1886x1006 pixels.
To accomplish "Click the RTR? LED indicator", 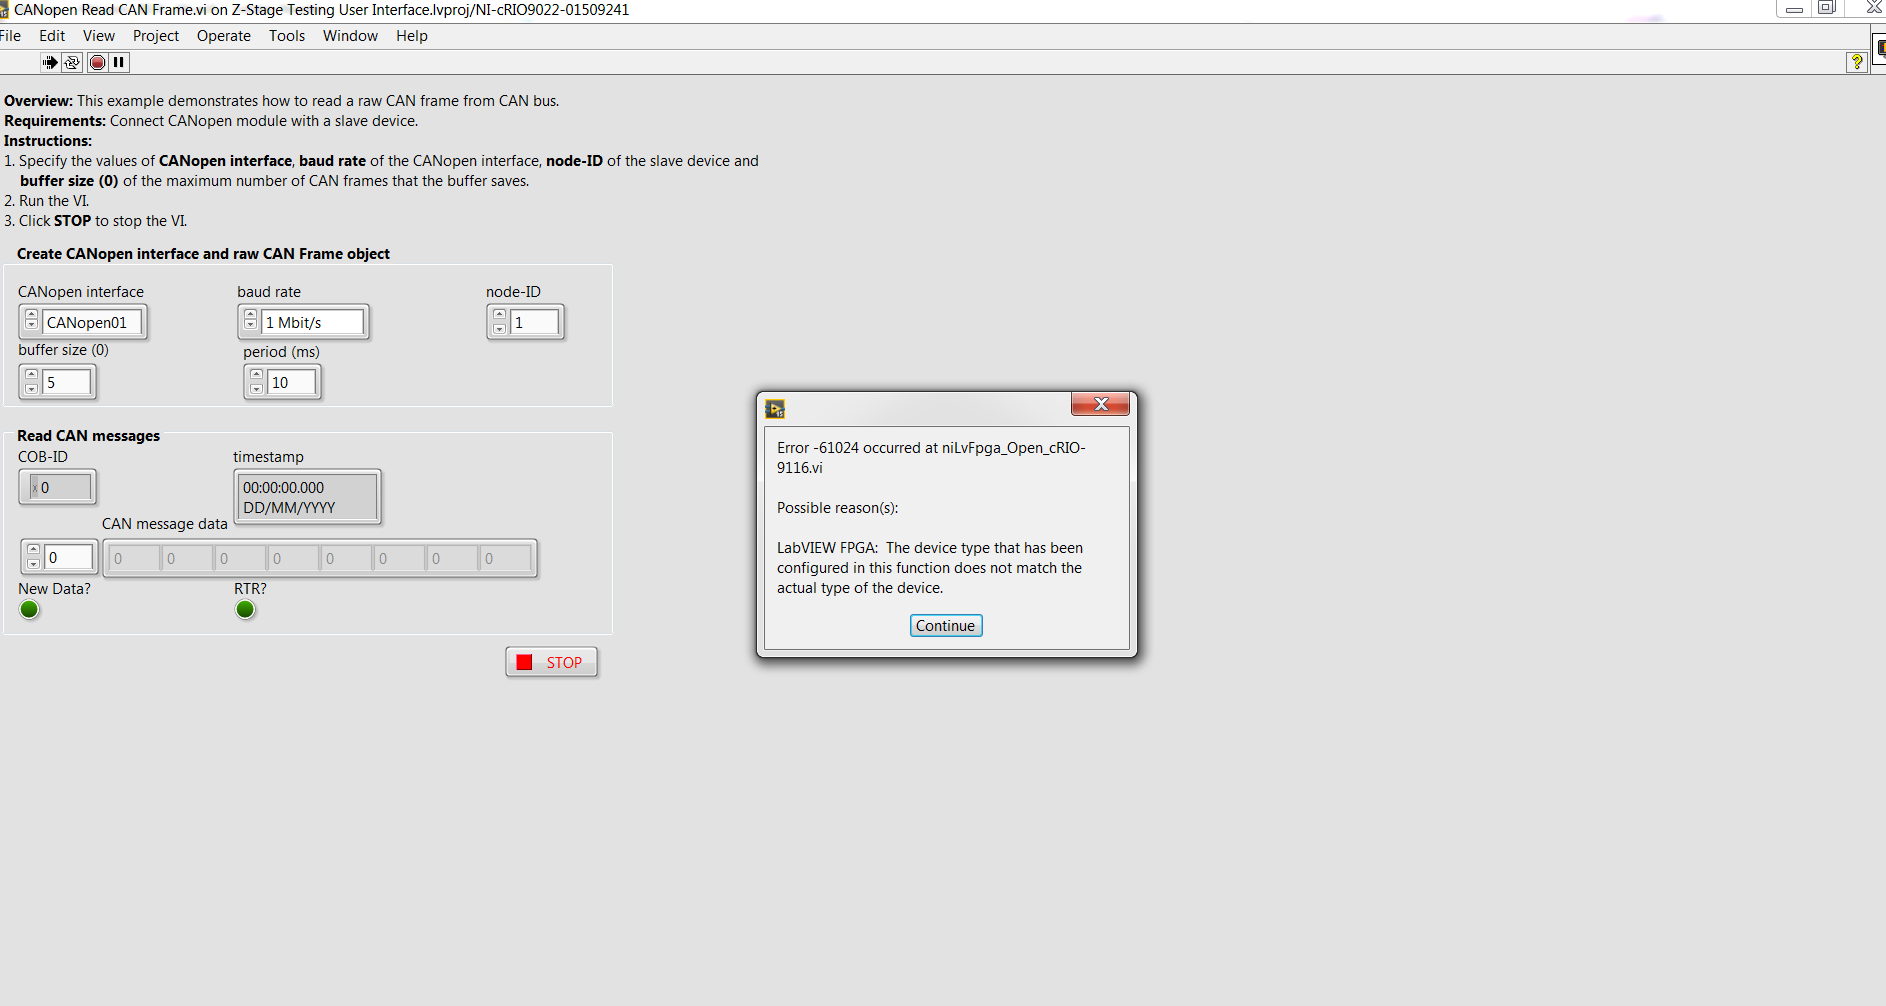I will point(246,609).
